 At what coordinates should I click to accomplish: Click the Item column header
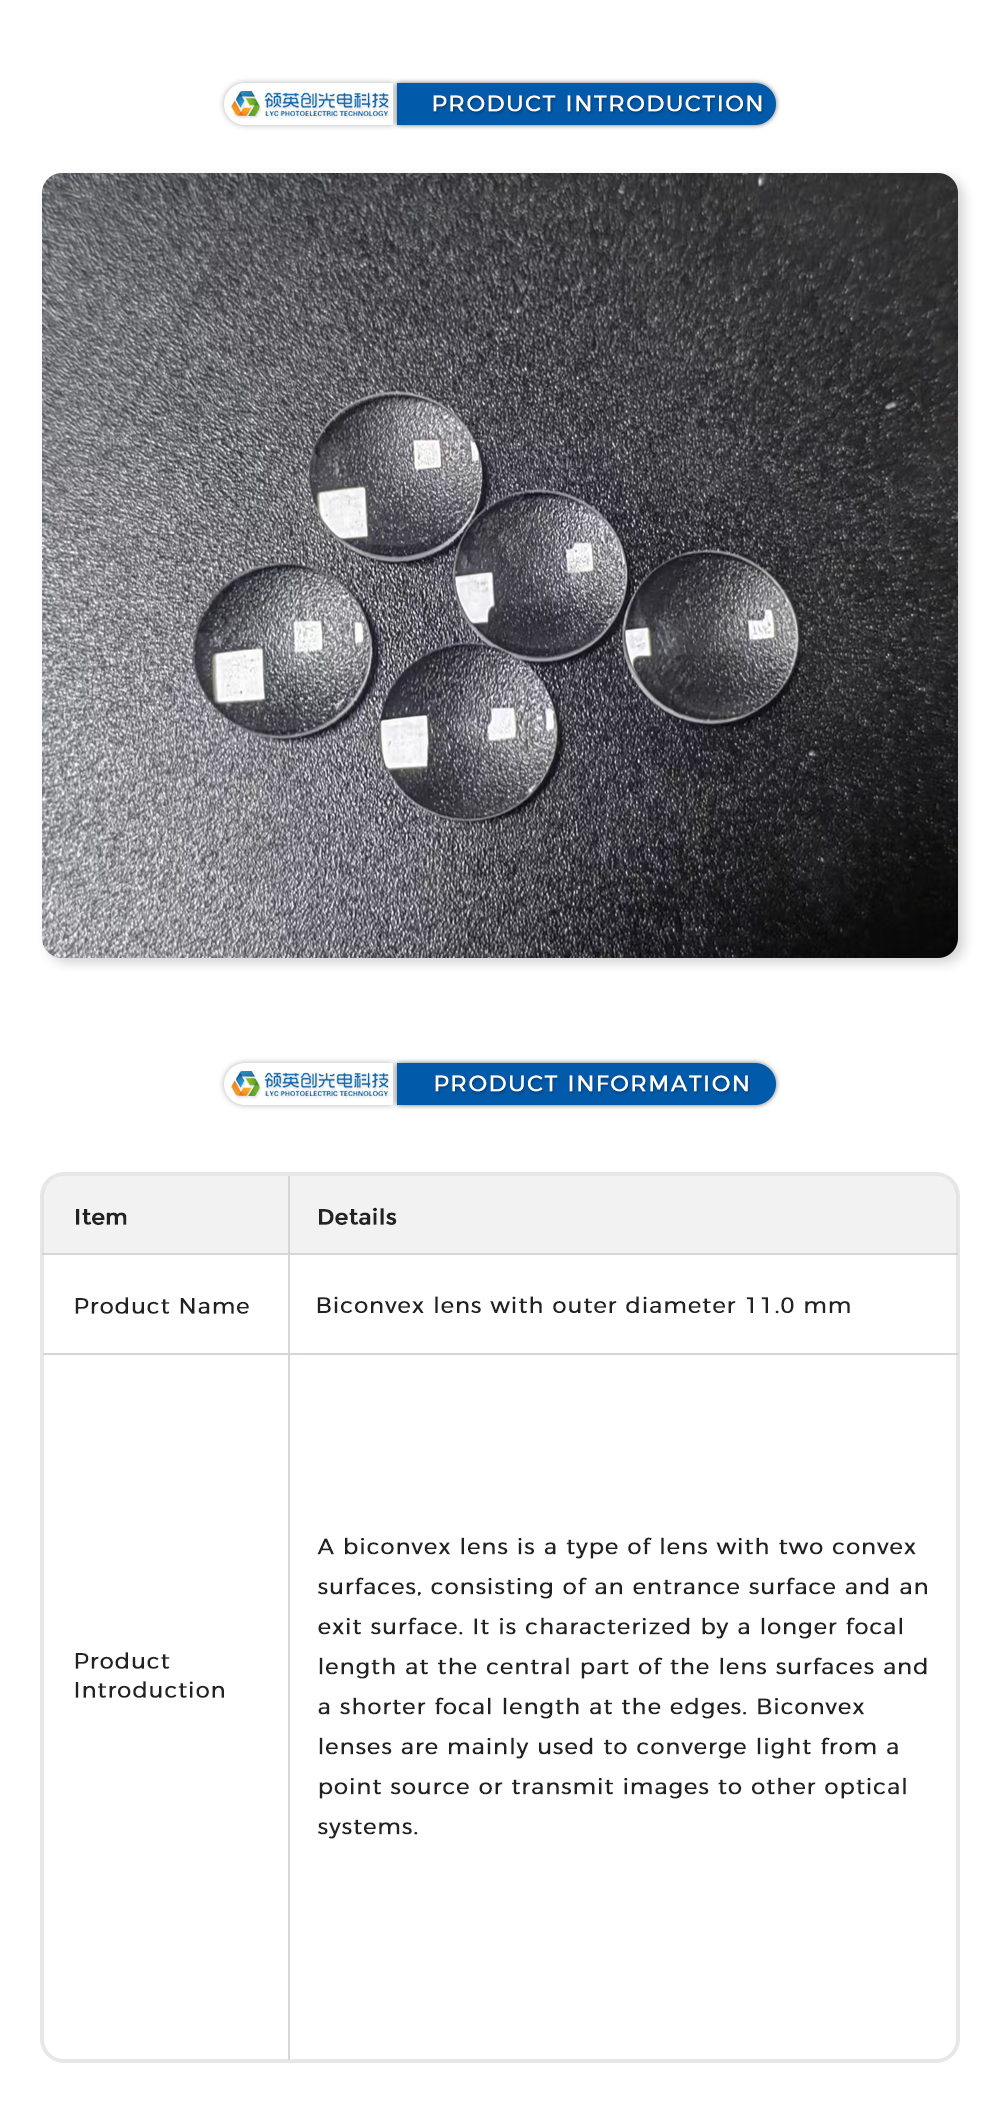[101, 1217]
